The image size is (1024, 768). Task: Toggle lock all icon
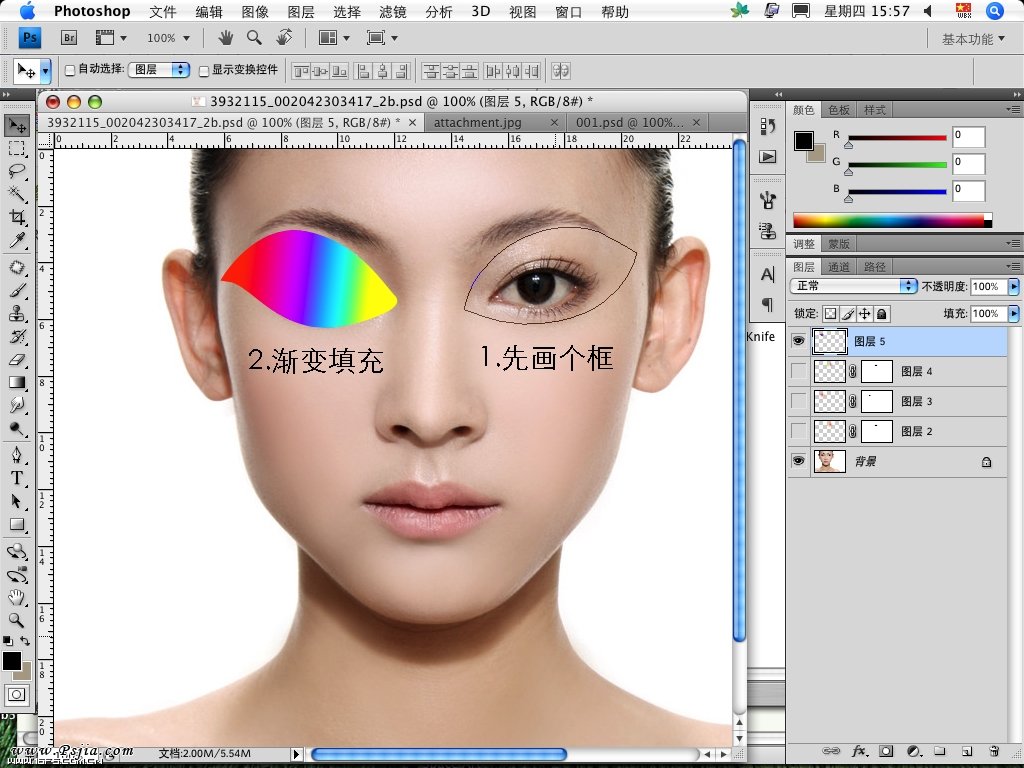pyautogui.click(x=882, y=313)
